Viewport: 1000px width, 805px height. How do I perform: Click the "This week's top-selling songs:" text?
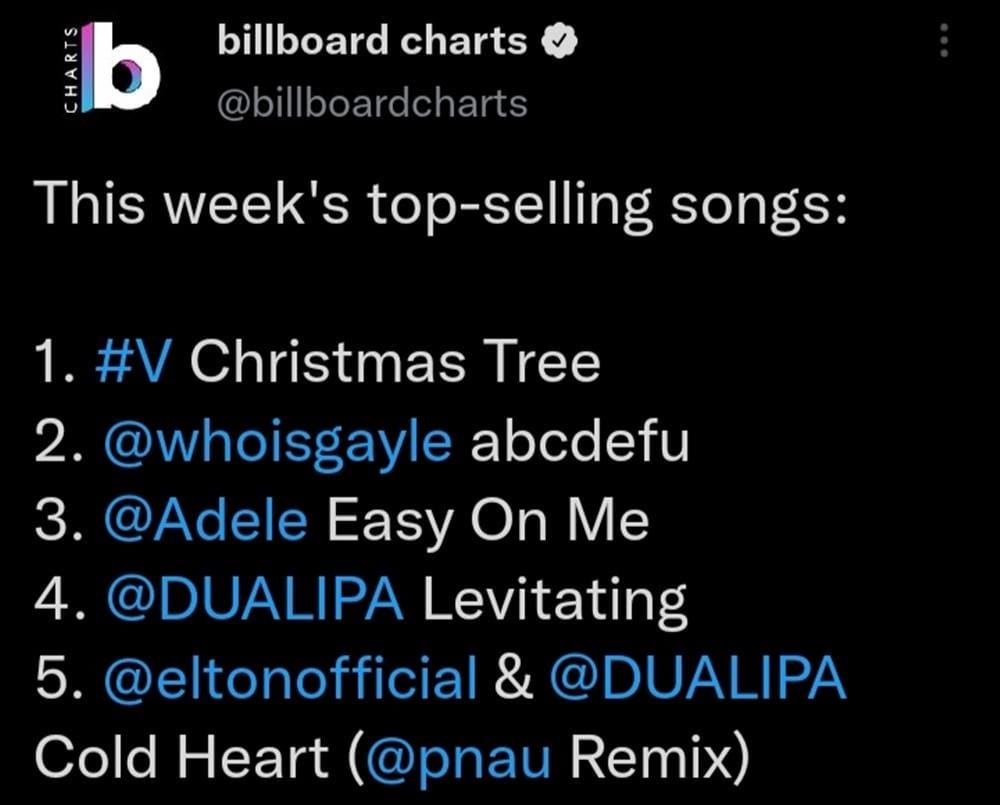[442, 205]
